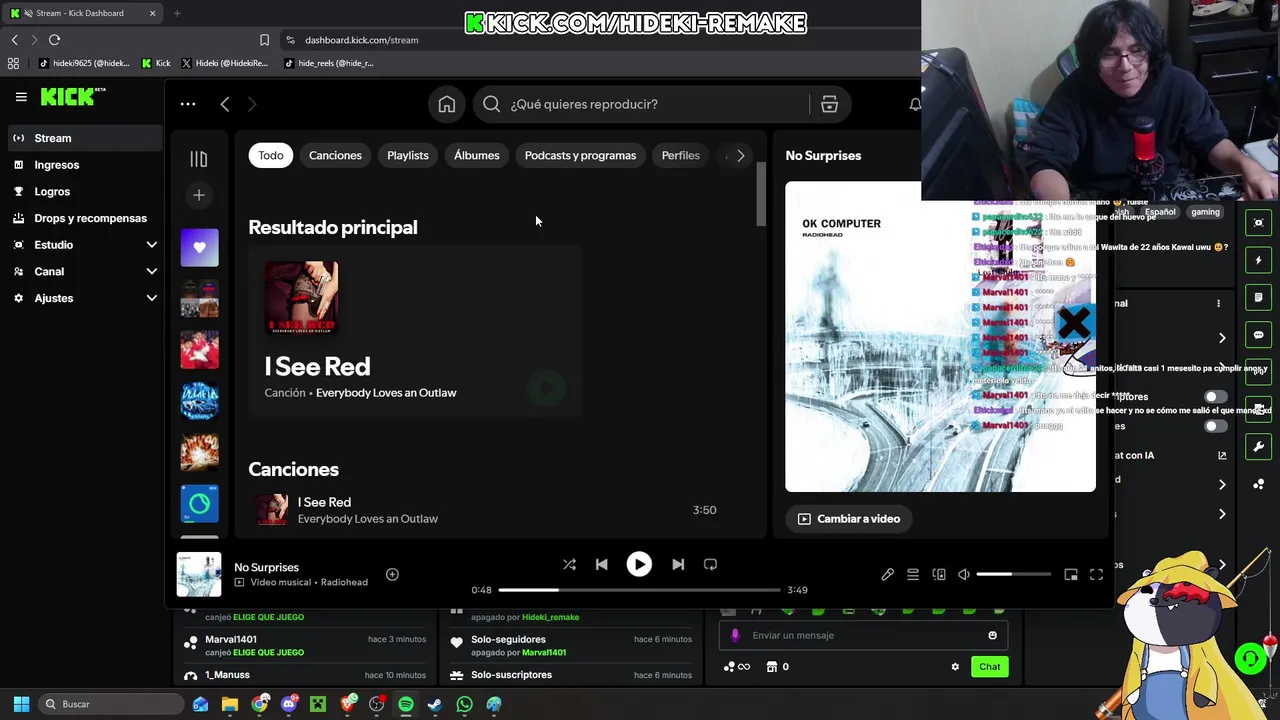Bookmark this page in the browser
Image resolution: width=1280 pixels, height=720 pixels.
pos(264,40)
